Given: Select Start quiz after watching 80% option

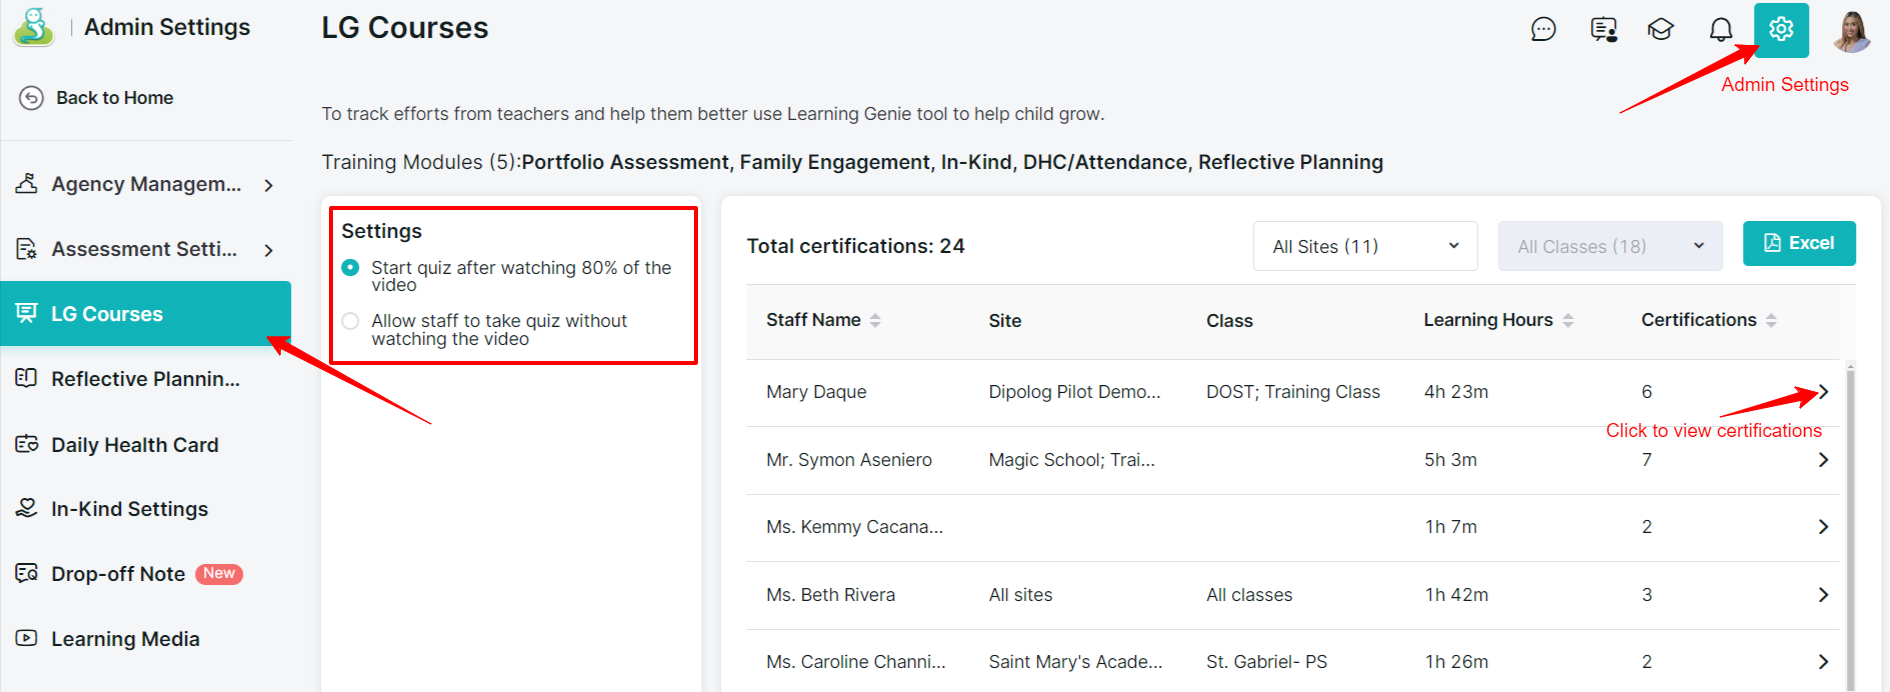Looking at the screenshot, I should point(350,268).
